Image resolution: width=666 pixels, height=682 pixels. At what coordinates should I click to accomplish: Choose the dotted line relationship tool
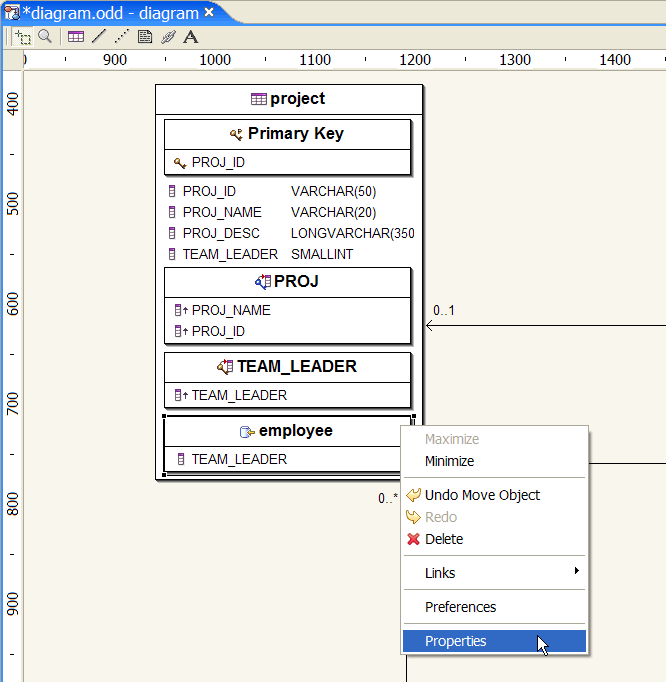[121, 37]
